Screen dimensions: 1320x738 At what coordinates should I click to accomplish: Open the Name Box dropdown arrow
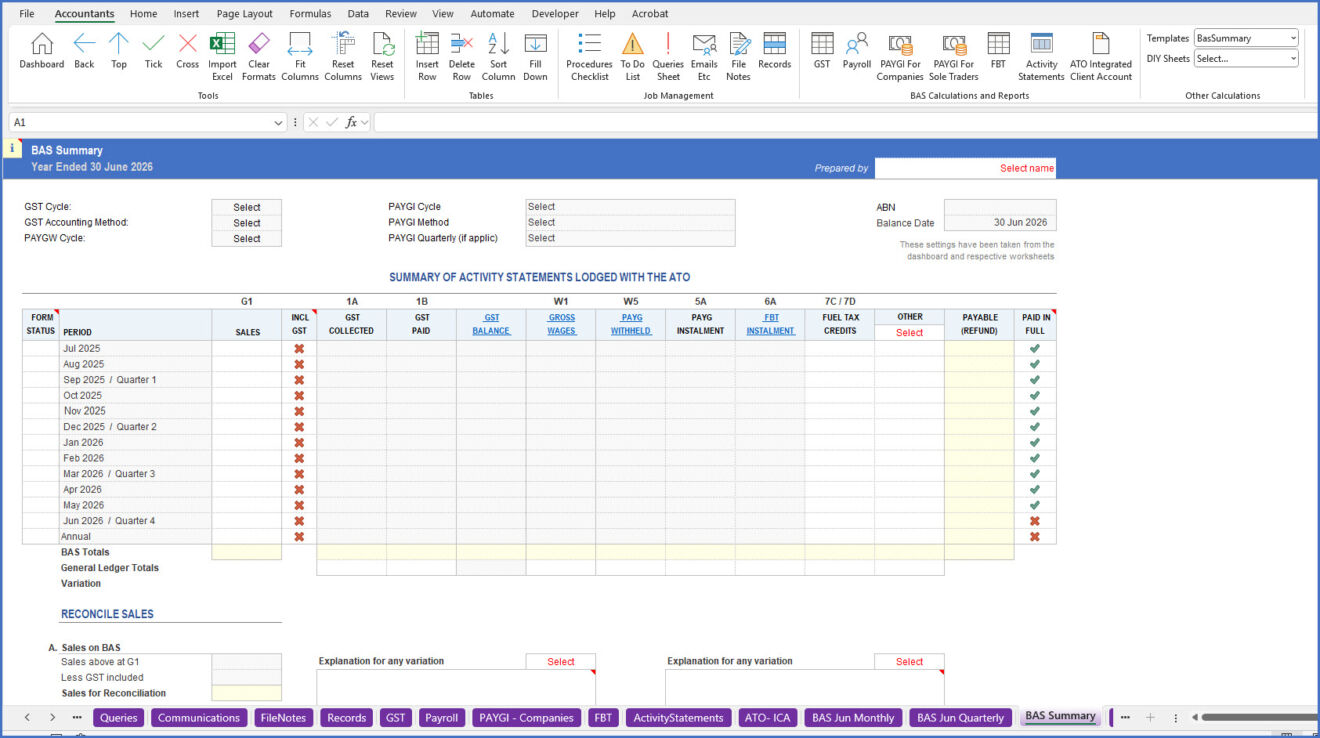[278, 122]
